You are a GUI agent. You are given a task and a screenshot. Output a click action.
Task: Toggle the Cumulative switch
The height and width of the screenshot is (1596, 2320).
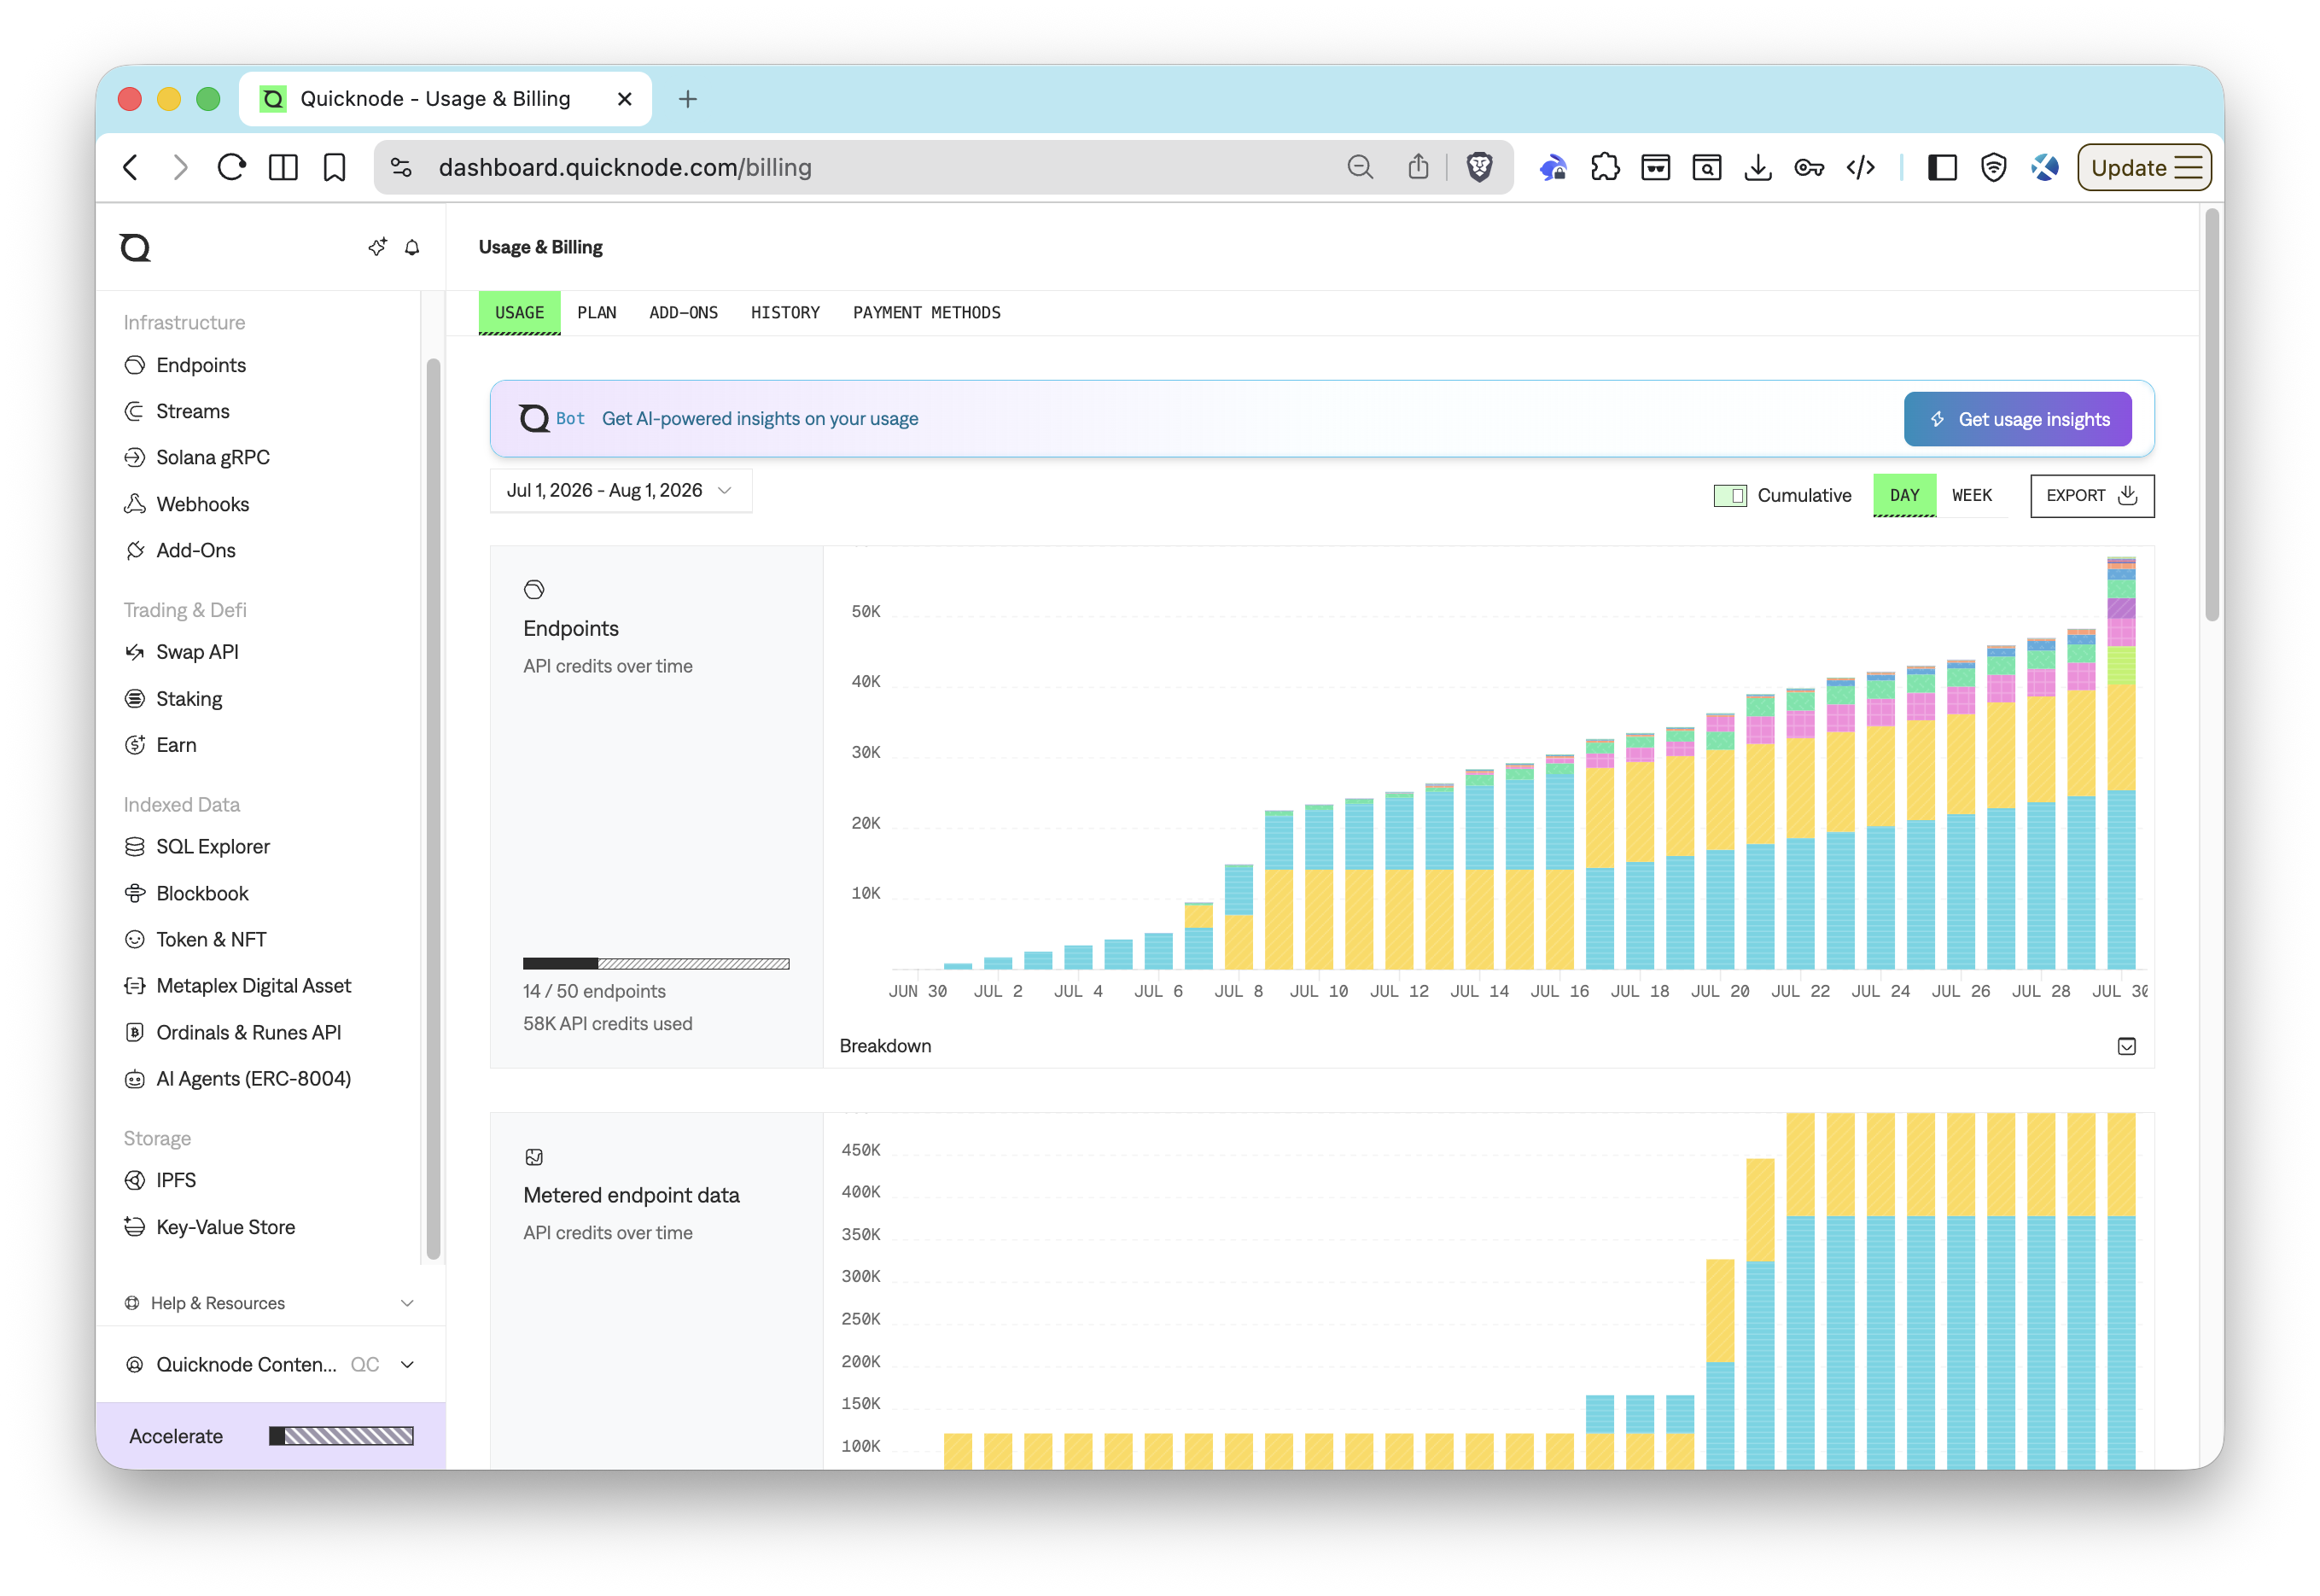point(1729,496)
